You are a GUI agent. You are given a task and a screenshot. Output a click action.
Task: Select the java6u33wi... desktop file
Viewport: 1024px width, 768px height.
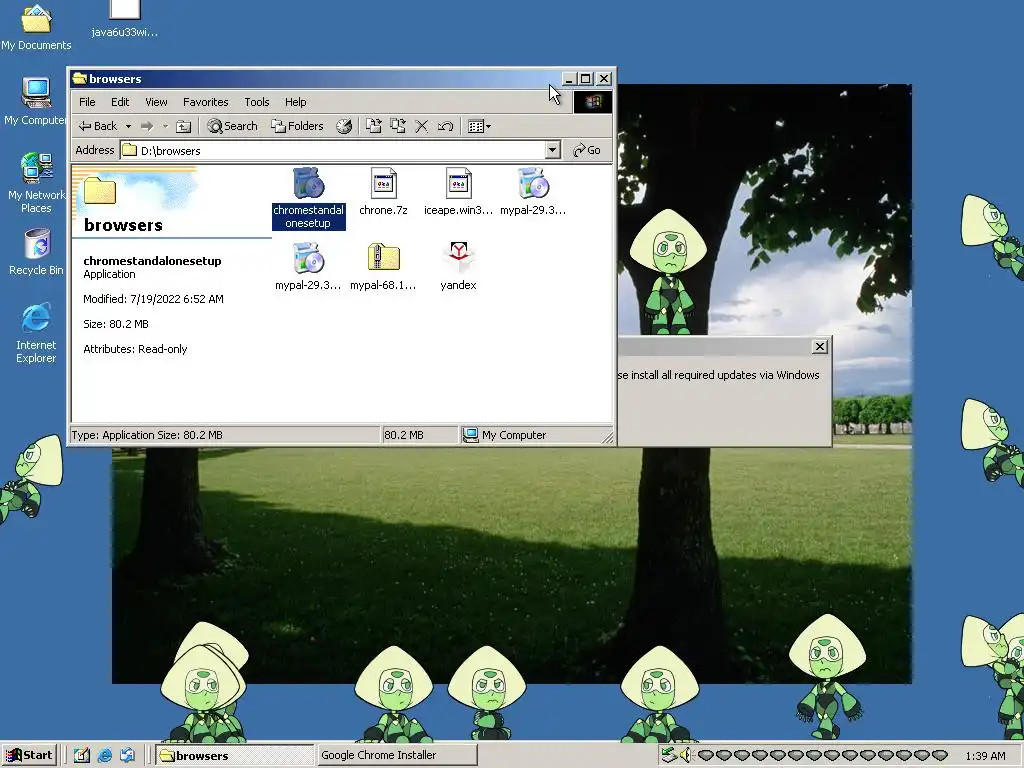point(125,20)
